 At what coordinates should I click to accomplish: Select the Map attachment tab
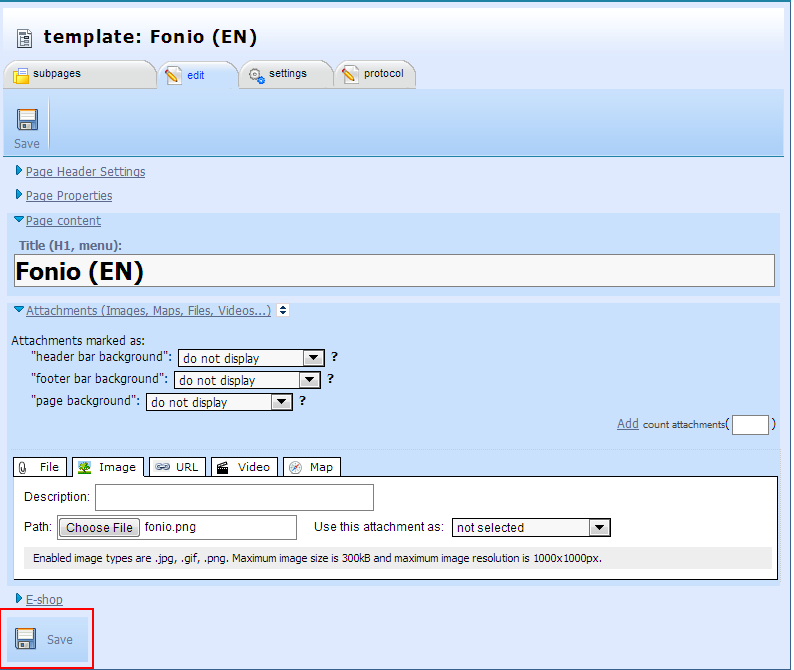(x=312, y=467)
